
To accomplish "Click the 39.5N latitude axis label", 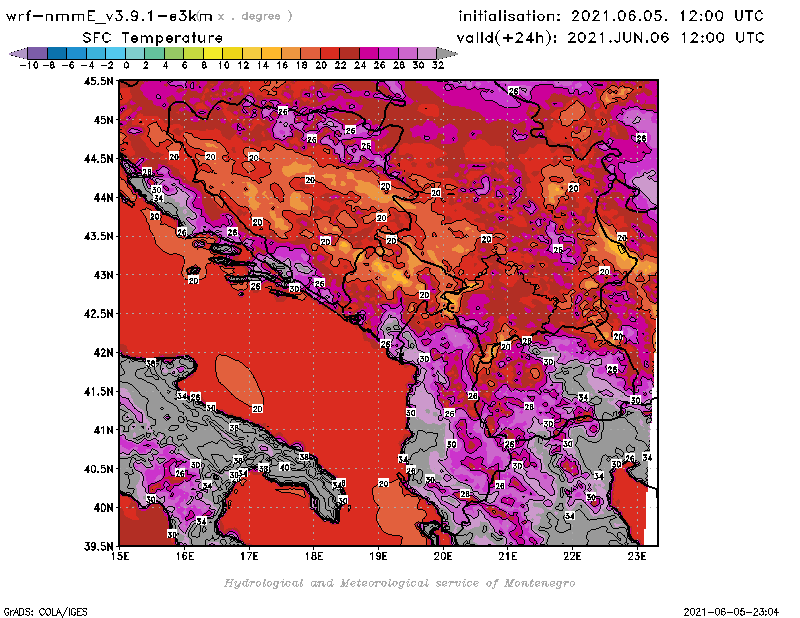I will 98,547.
